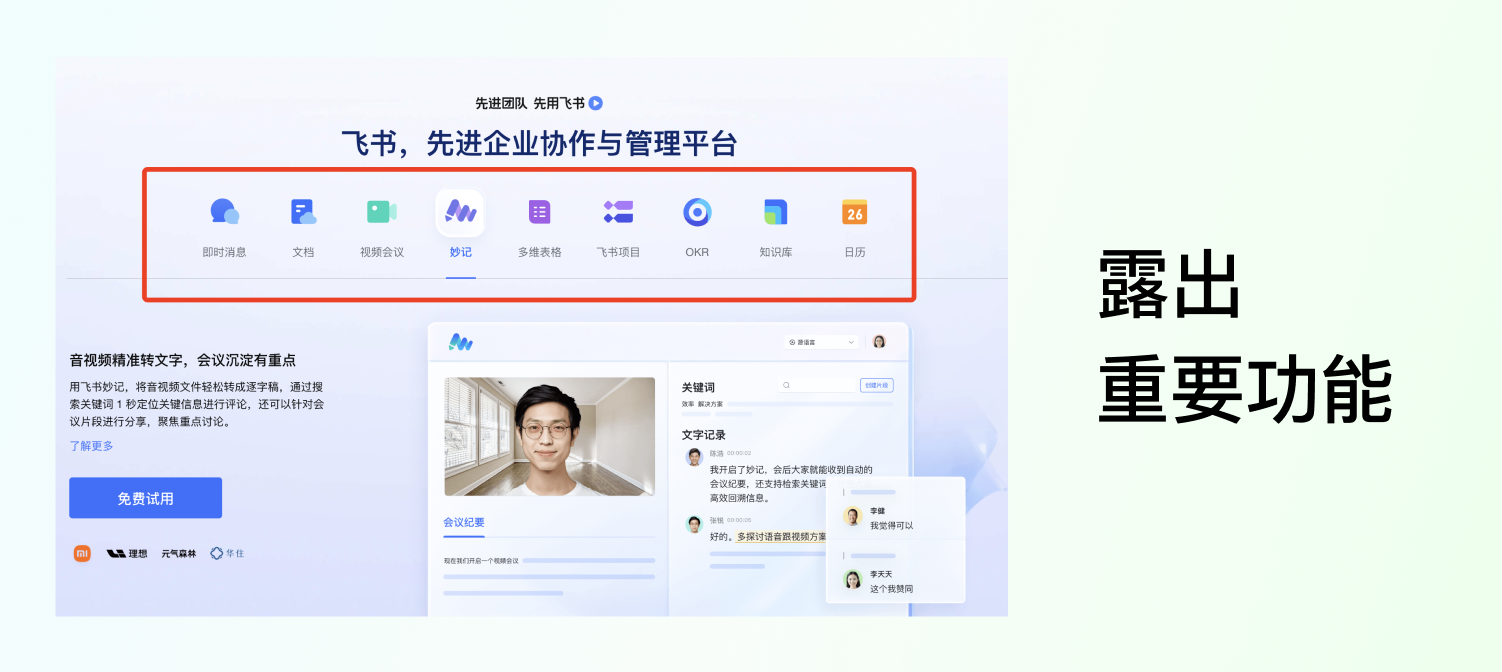1502x672 pixels.
Task: Click the 妙记 wave icon in feature bar
Action: point(460,211)
